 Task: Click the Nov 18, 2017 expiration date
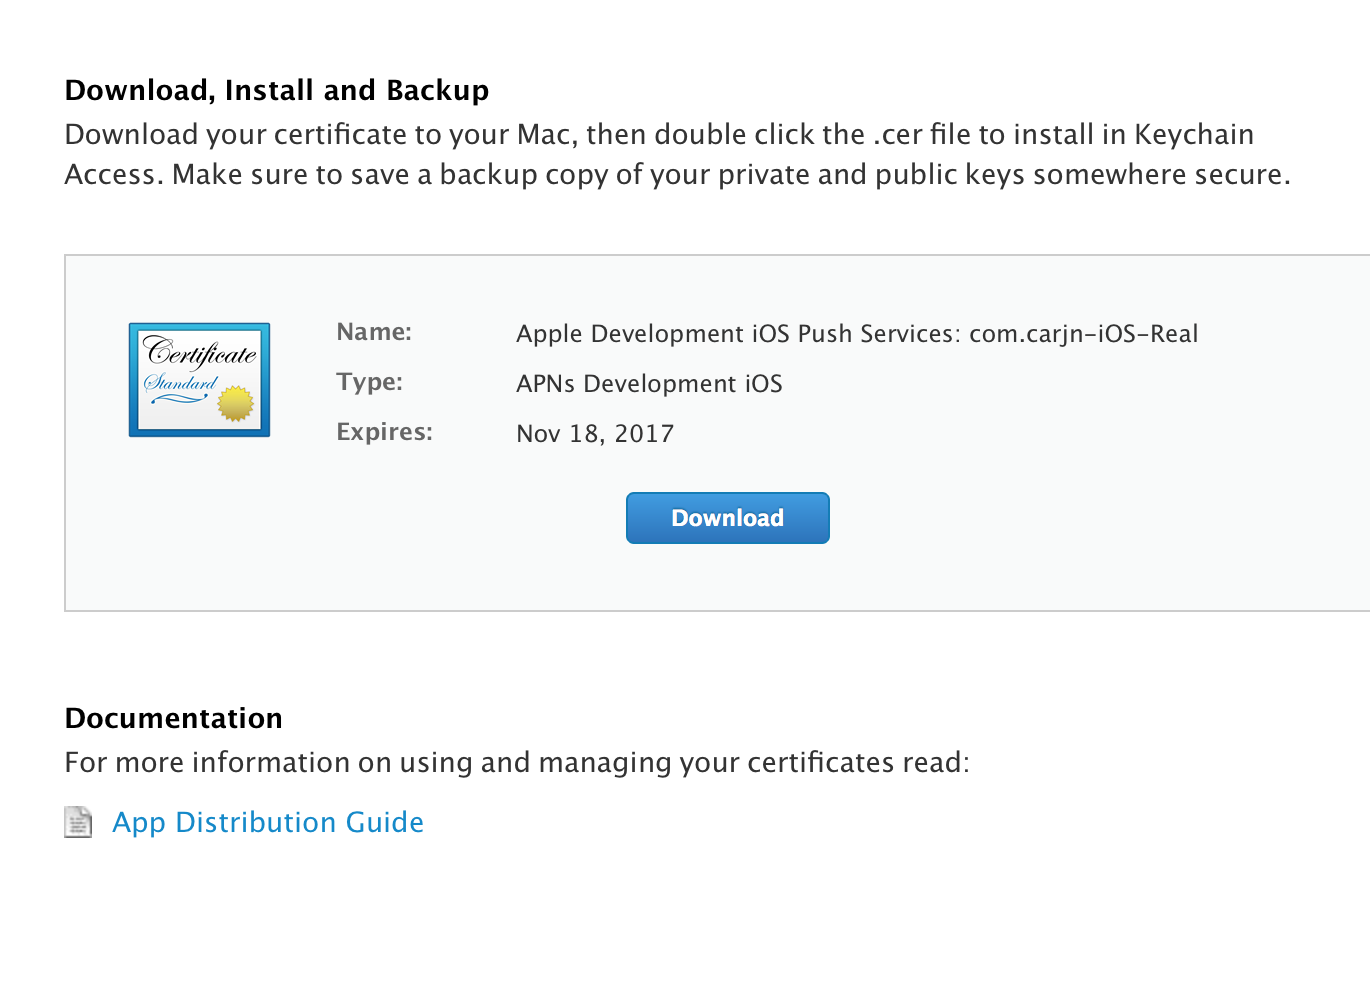[595, 434]
